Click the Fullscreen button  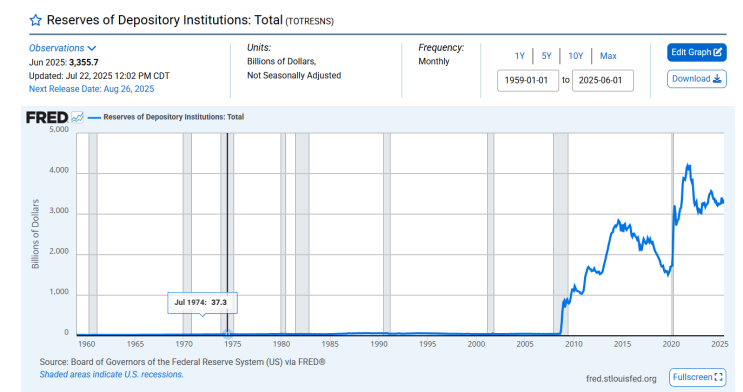(x=698, y=377)
